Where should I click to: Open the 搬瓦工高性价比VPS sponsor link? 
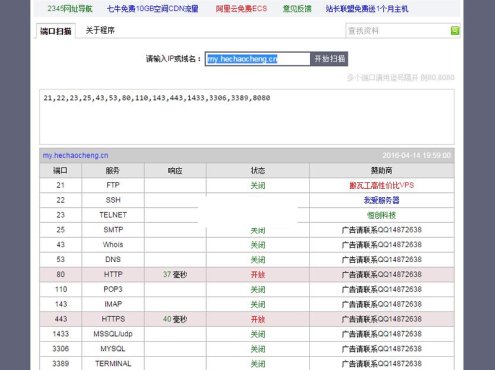tap(382, 185)
